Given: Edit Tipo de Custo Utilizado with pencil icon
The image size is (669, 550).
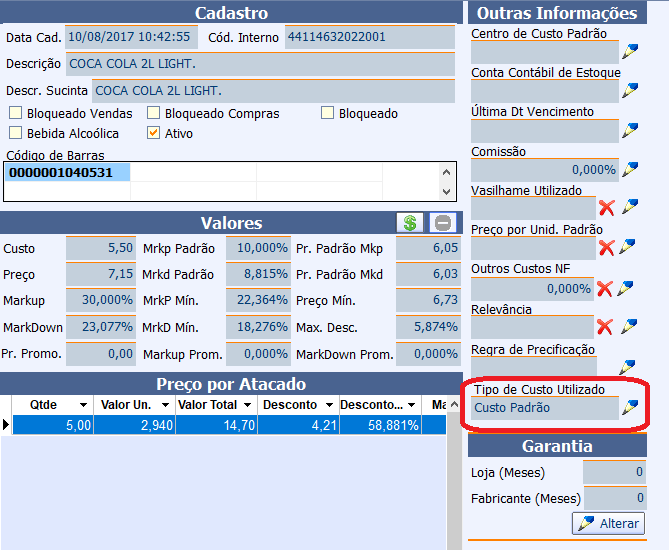Looking at the screenshot, I should (x=630, y=407).
